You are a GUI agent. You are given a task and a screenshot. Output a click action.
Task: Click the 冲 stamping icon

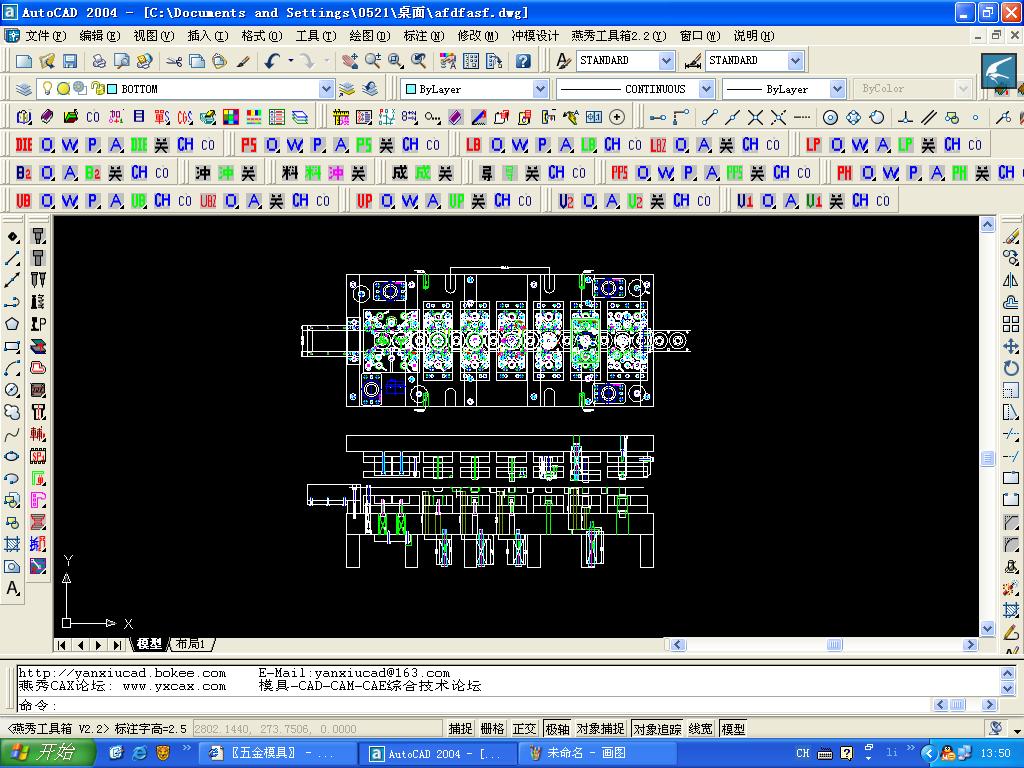203,173
